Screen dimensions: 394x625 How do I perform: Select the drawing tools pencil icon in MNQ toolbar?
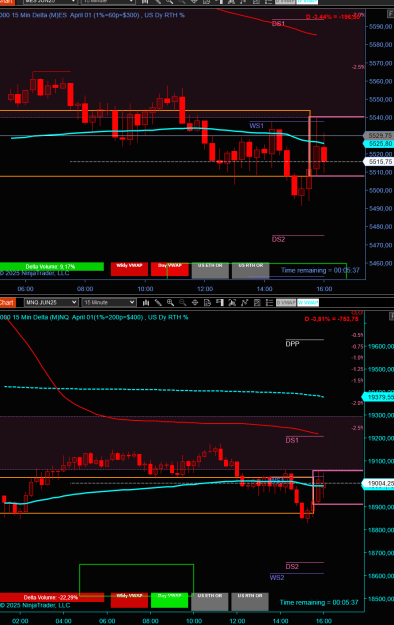(x=158, y=303)
